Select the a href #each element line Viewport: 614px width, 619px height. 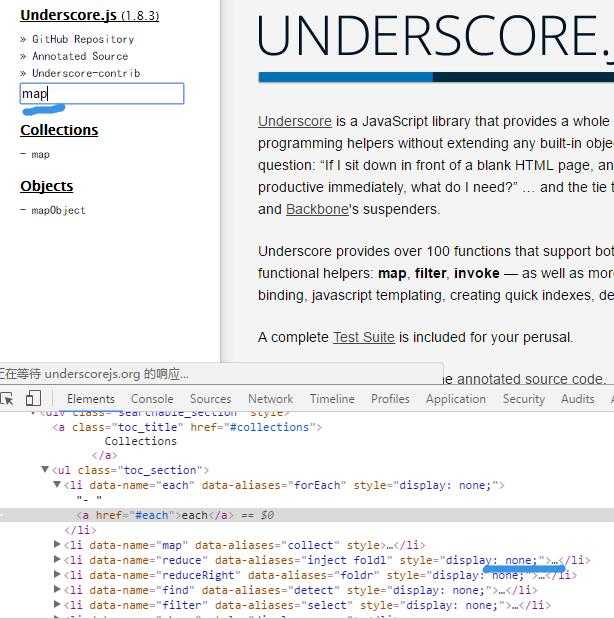click(x=307, y=515)
